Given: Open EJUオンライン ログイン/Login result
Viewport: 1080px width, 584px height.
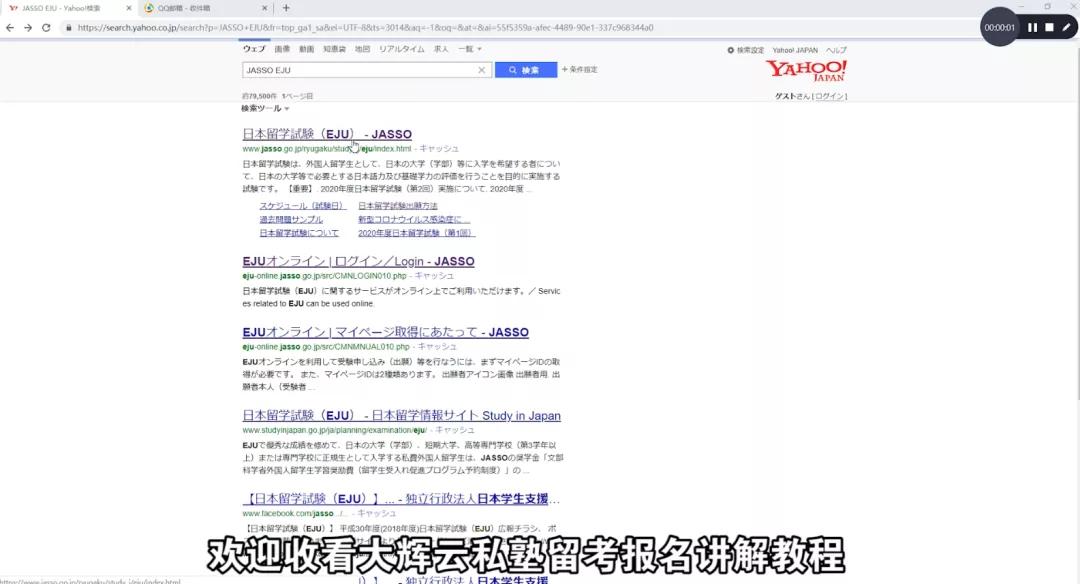Looking at the screenshot, I should (x=358, y=262).
